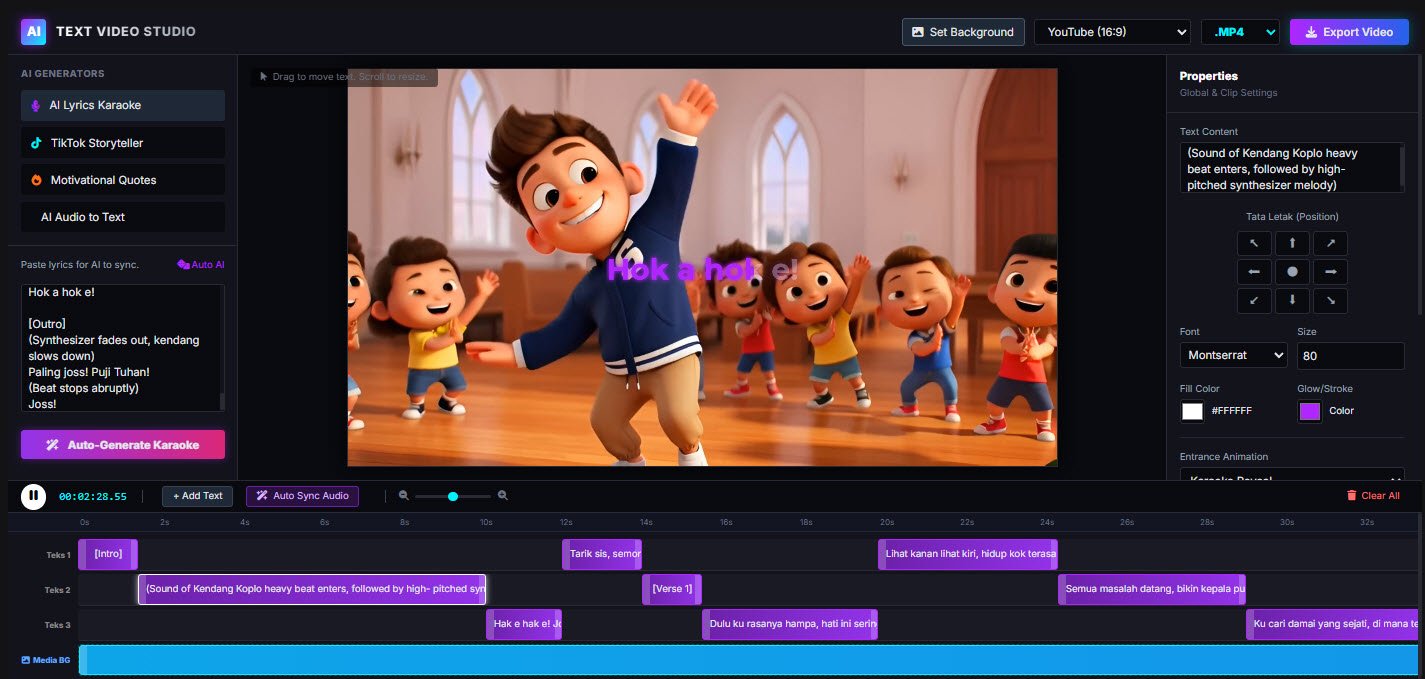Click the Export Video button

pos(1349,32)
